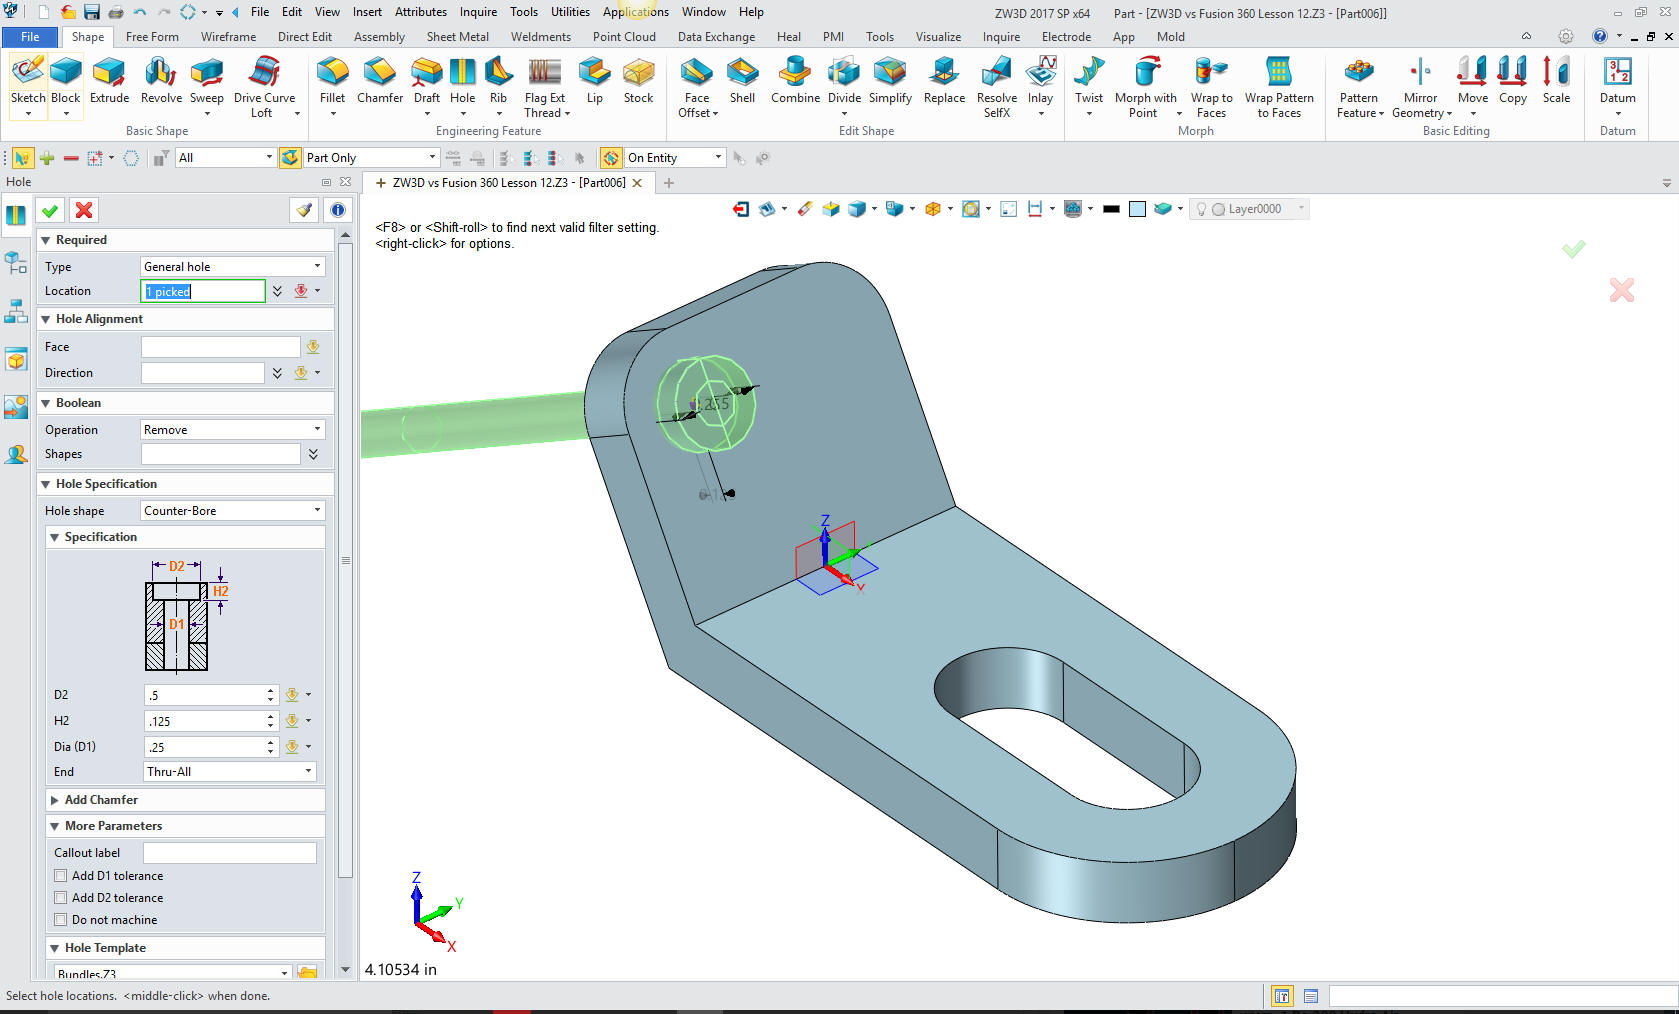Click the black color swatch in view toolbar
This screenshot has width=1679, height=1014.
pos(1111,209)
